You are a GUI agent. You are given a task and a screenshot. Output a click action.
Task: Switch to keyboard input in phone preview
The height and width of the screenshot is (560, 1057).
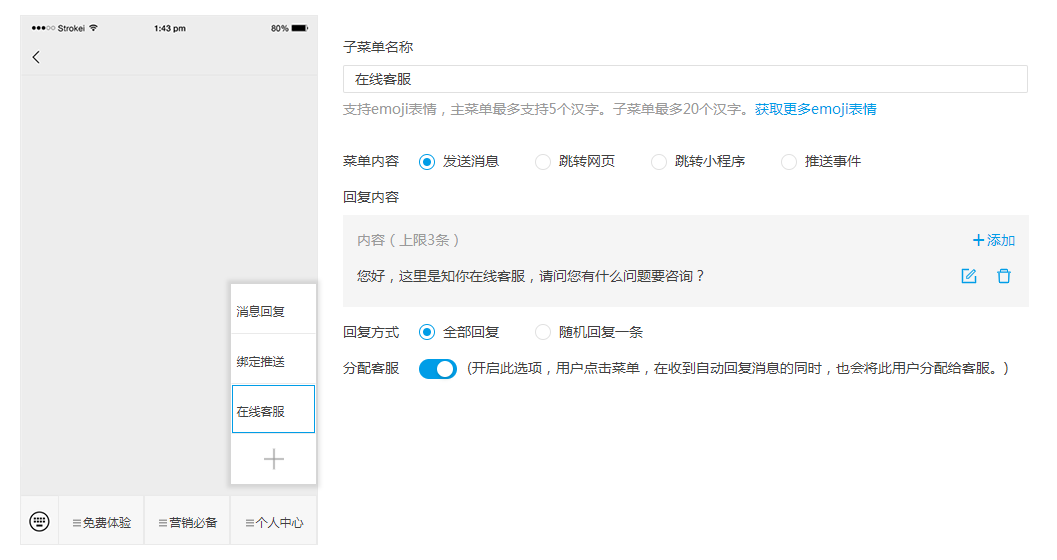point(40,521)
